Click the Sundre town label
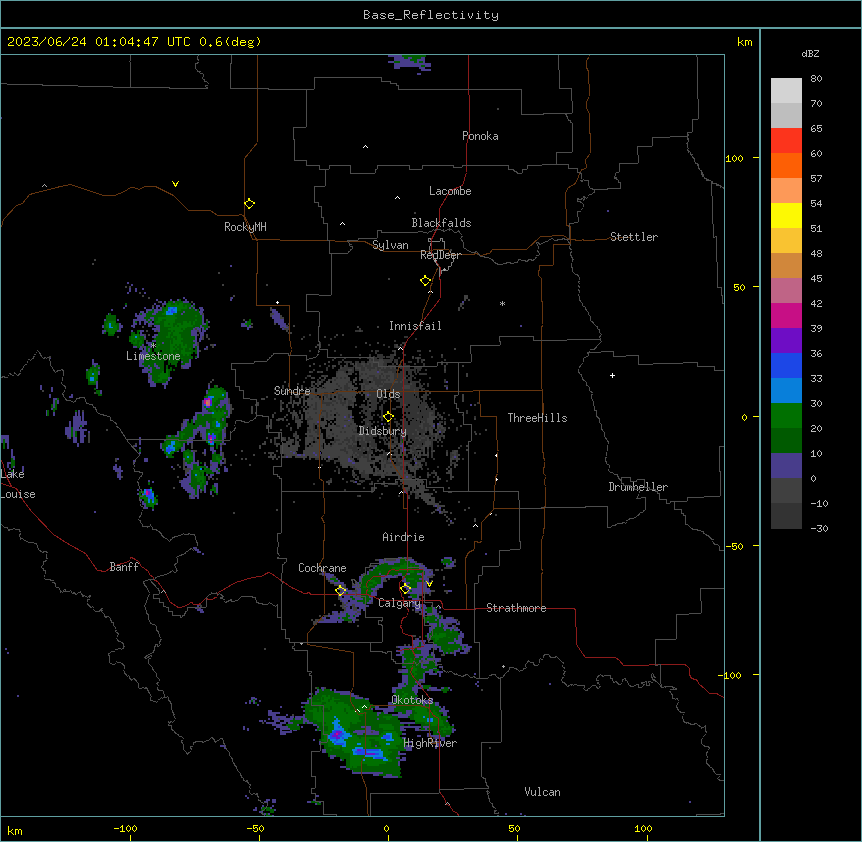Viewport: 862px width, 842px height. 292,391
